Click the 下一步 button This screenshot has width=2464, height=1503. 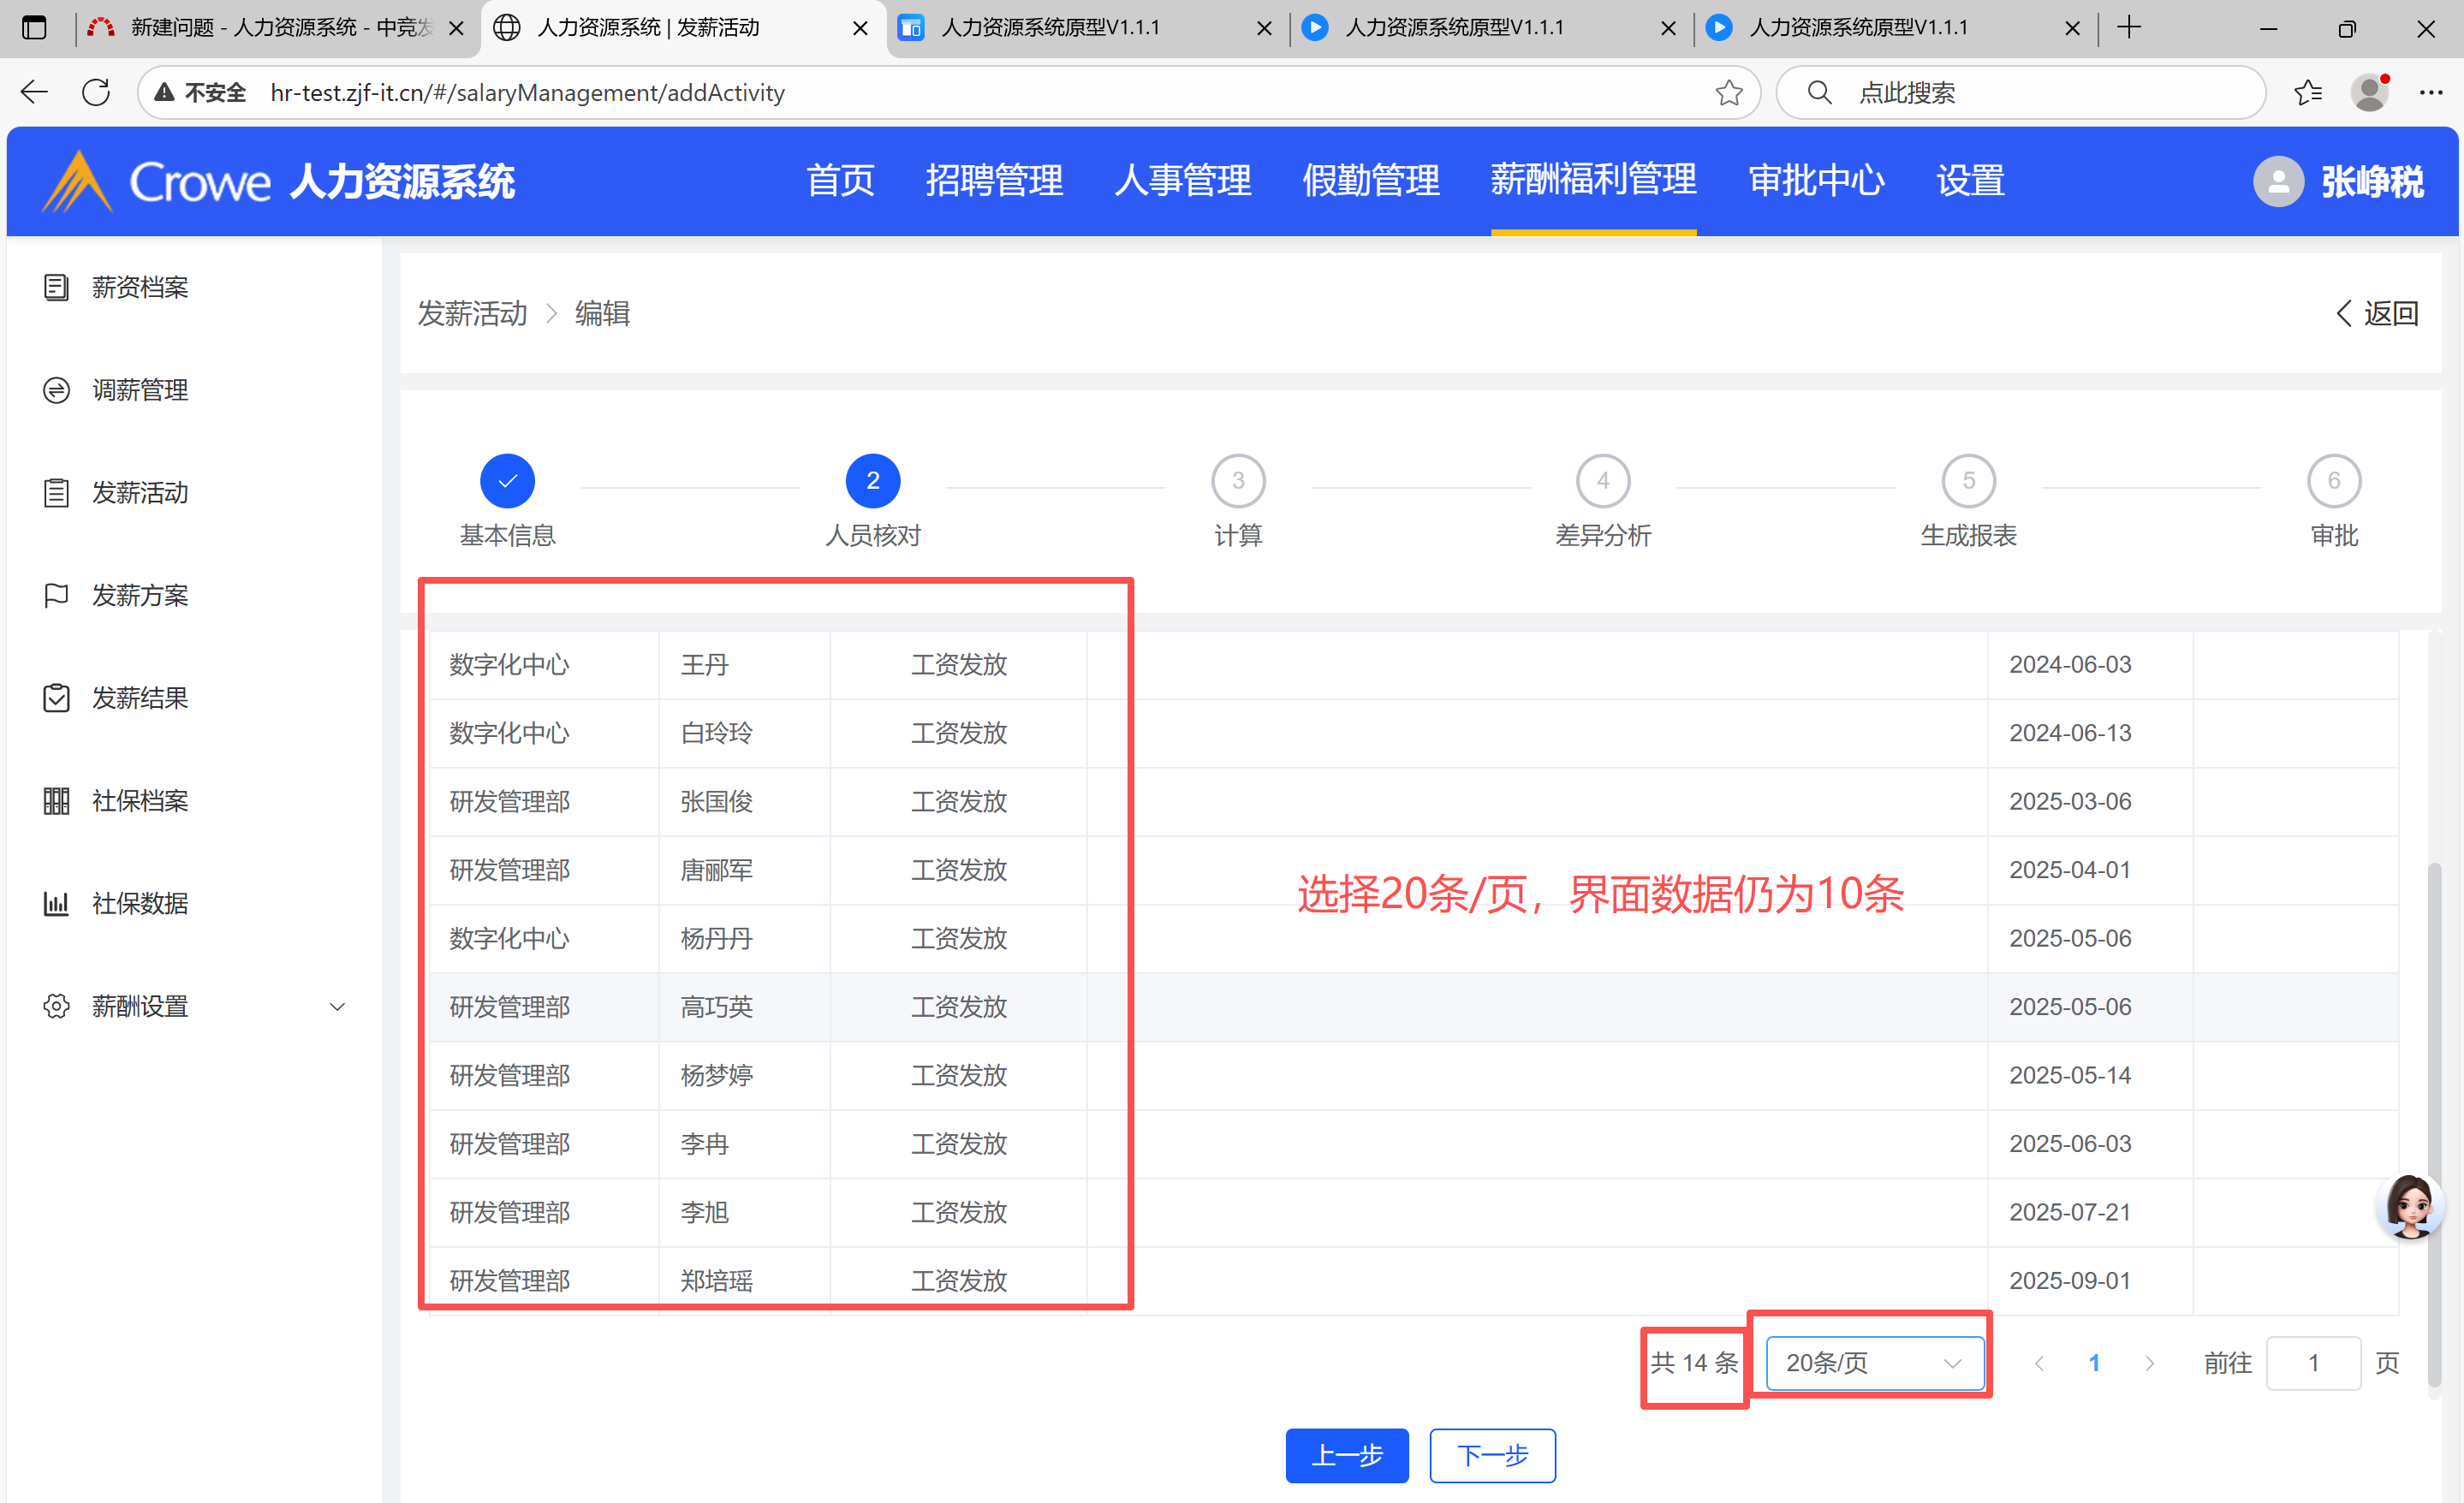pyautogui.click(x=1492, y=1455)
